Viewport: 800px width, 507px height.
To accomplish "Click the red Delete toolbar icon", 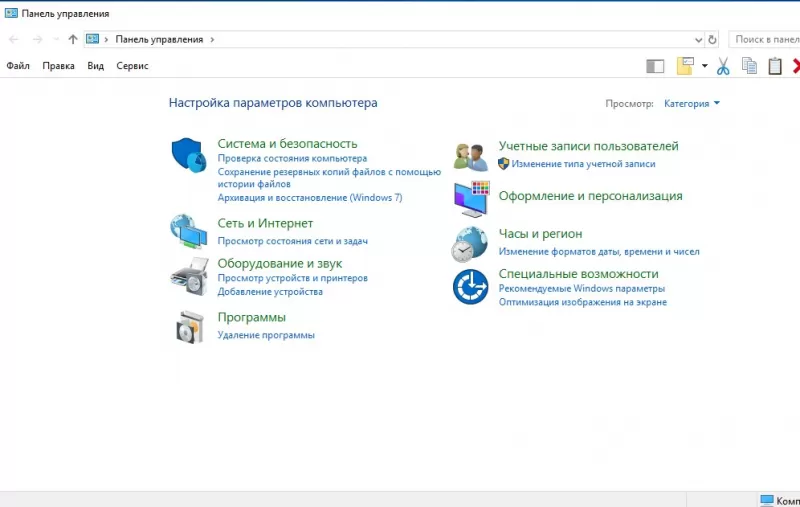I will pos(796,66).
